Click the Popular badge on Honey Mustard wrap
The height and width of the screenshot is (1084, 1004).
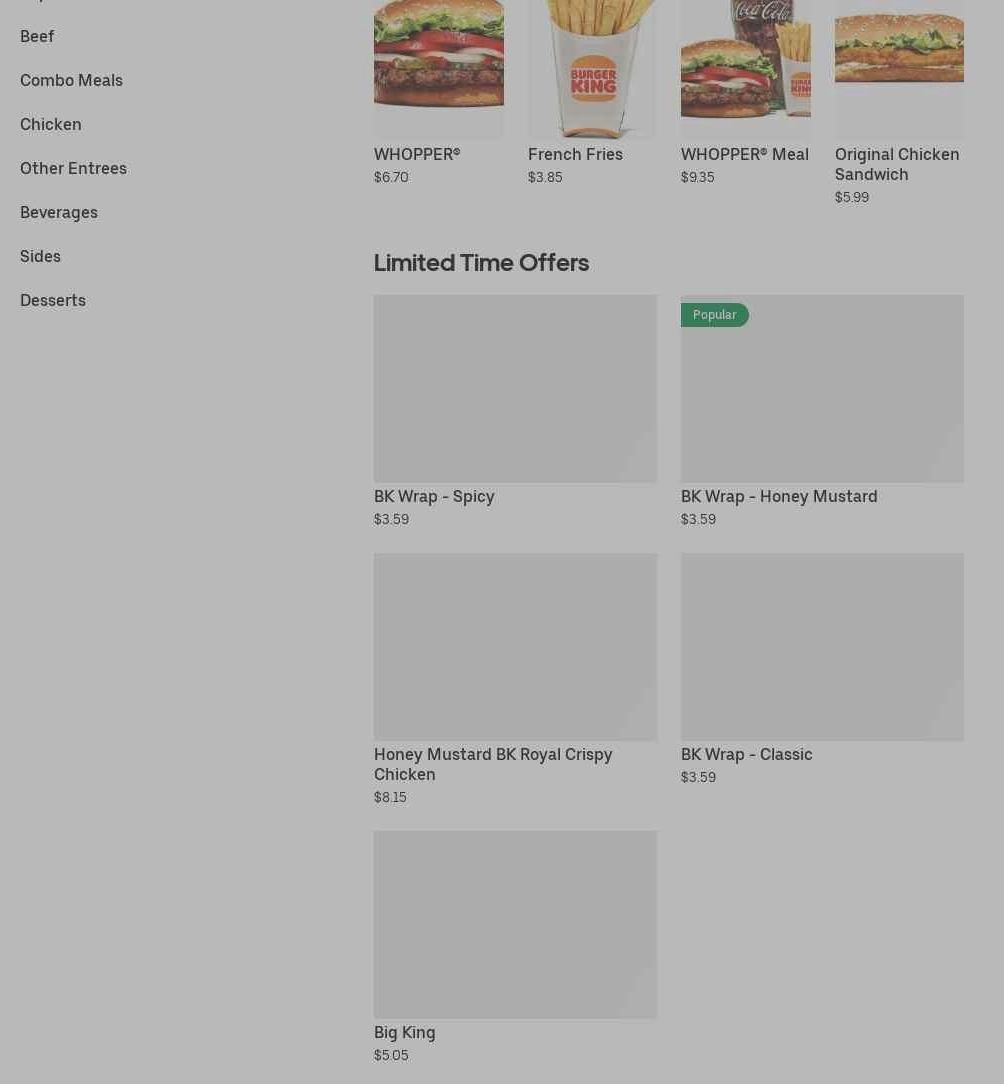714,315
